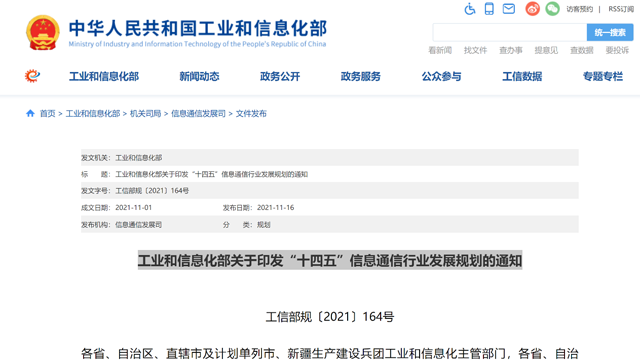Open the 新闻动态 menu
This screenshot has height=360, width=640.
click(x=199, y=76)
